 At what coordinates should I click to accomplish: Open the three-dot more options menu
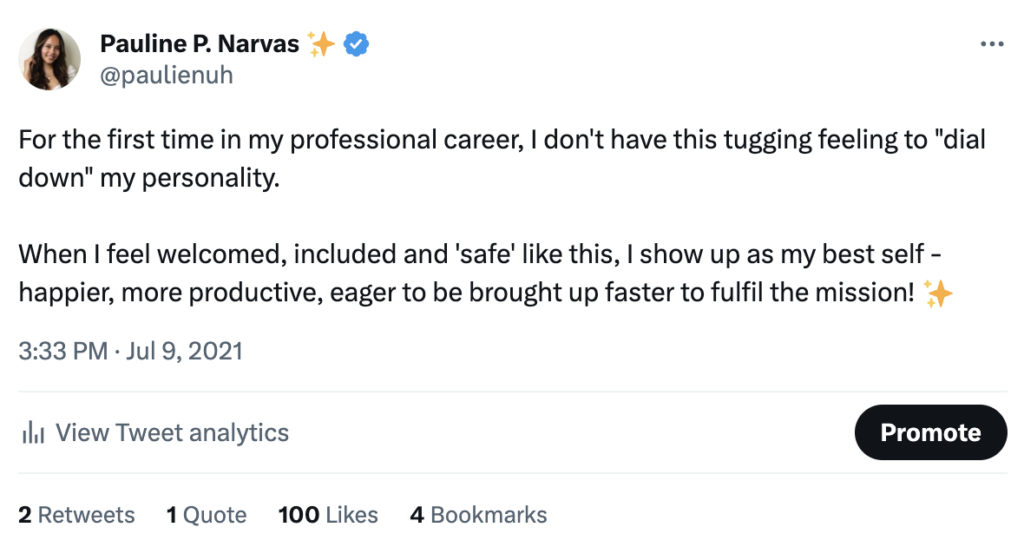tap(991, 45)
